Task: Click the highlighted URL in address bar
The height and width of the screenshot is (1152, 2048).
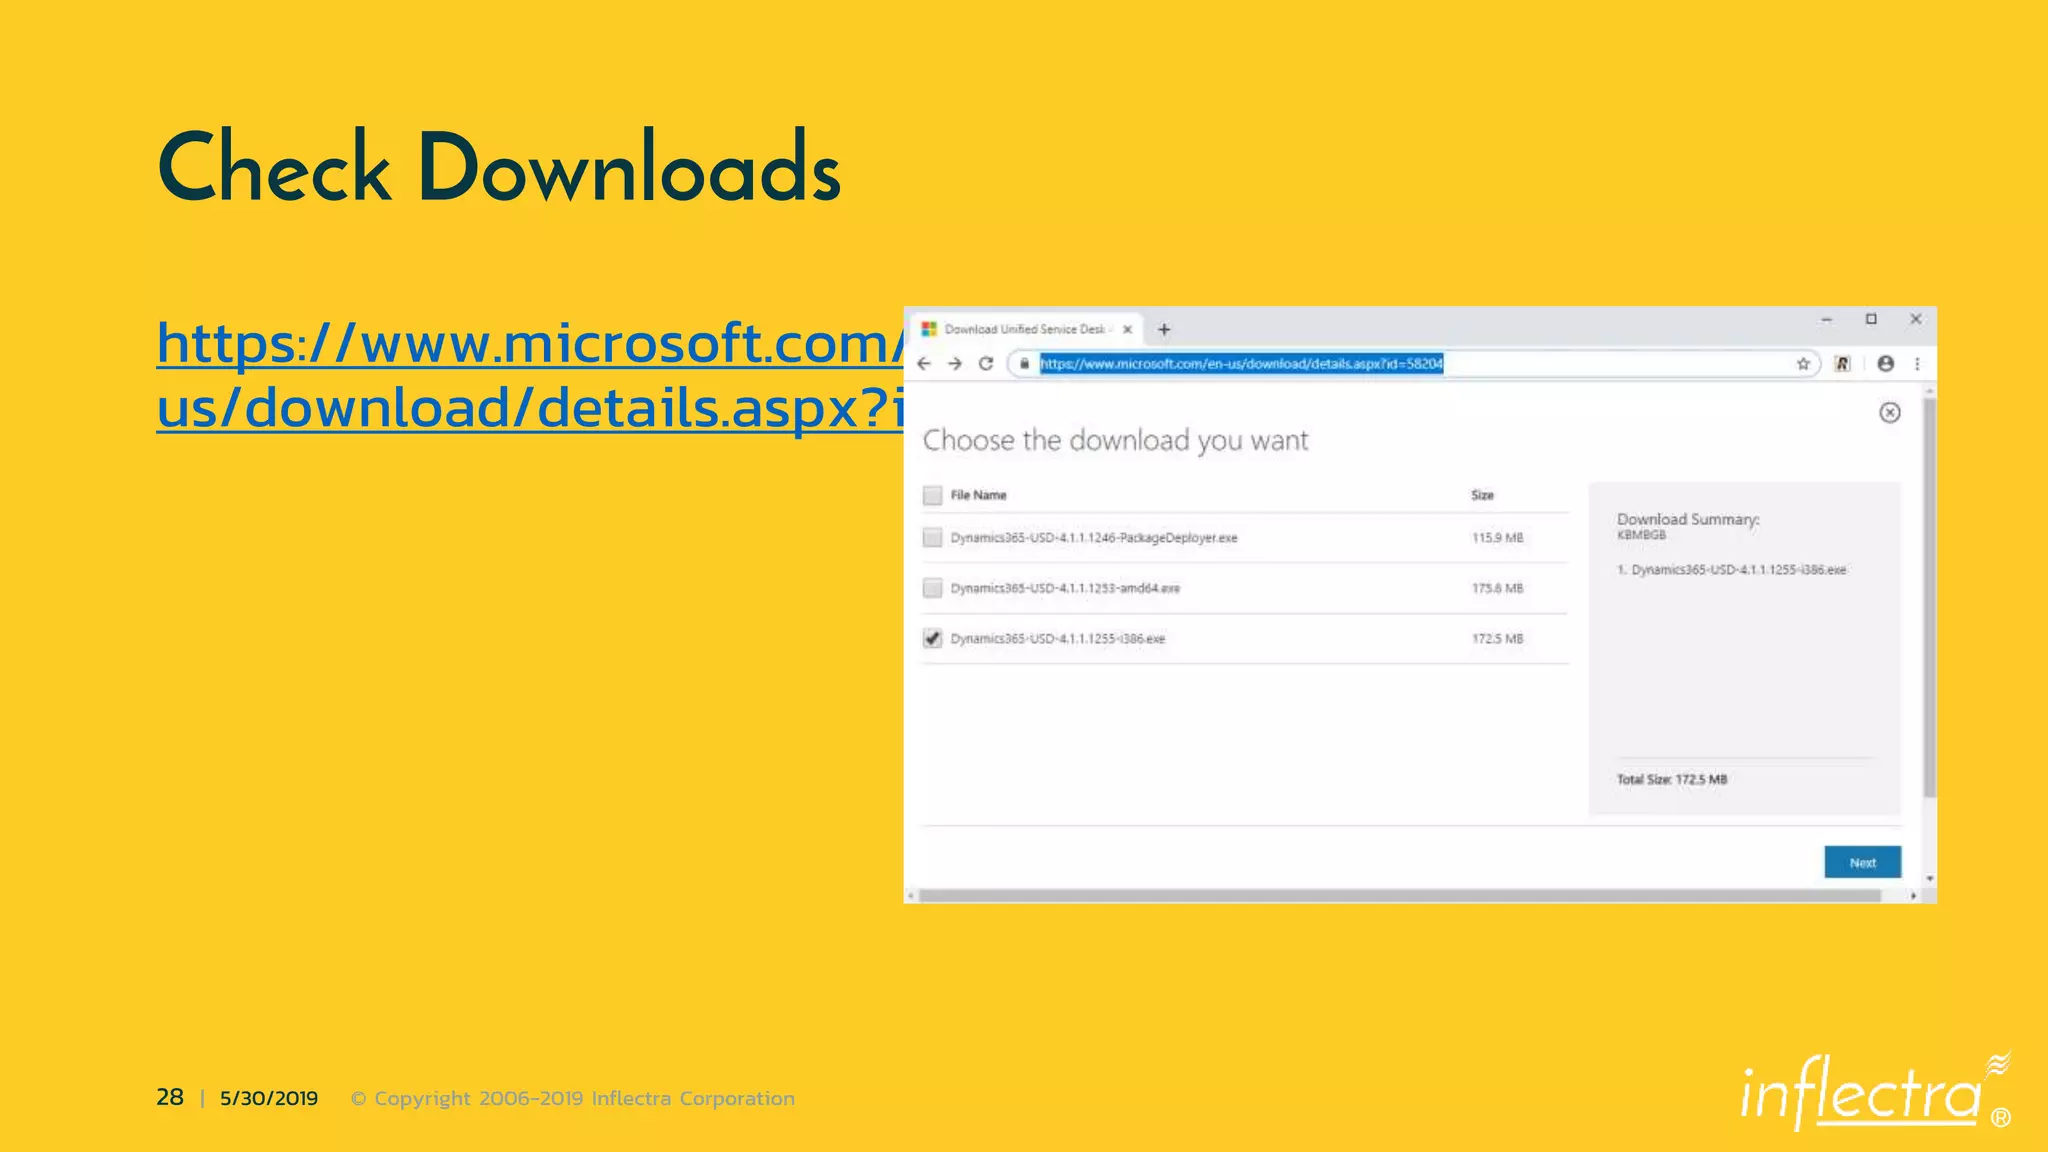Action: 1241,364
